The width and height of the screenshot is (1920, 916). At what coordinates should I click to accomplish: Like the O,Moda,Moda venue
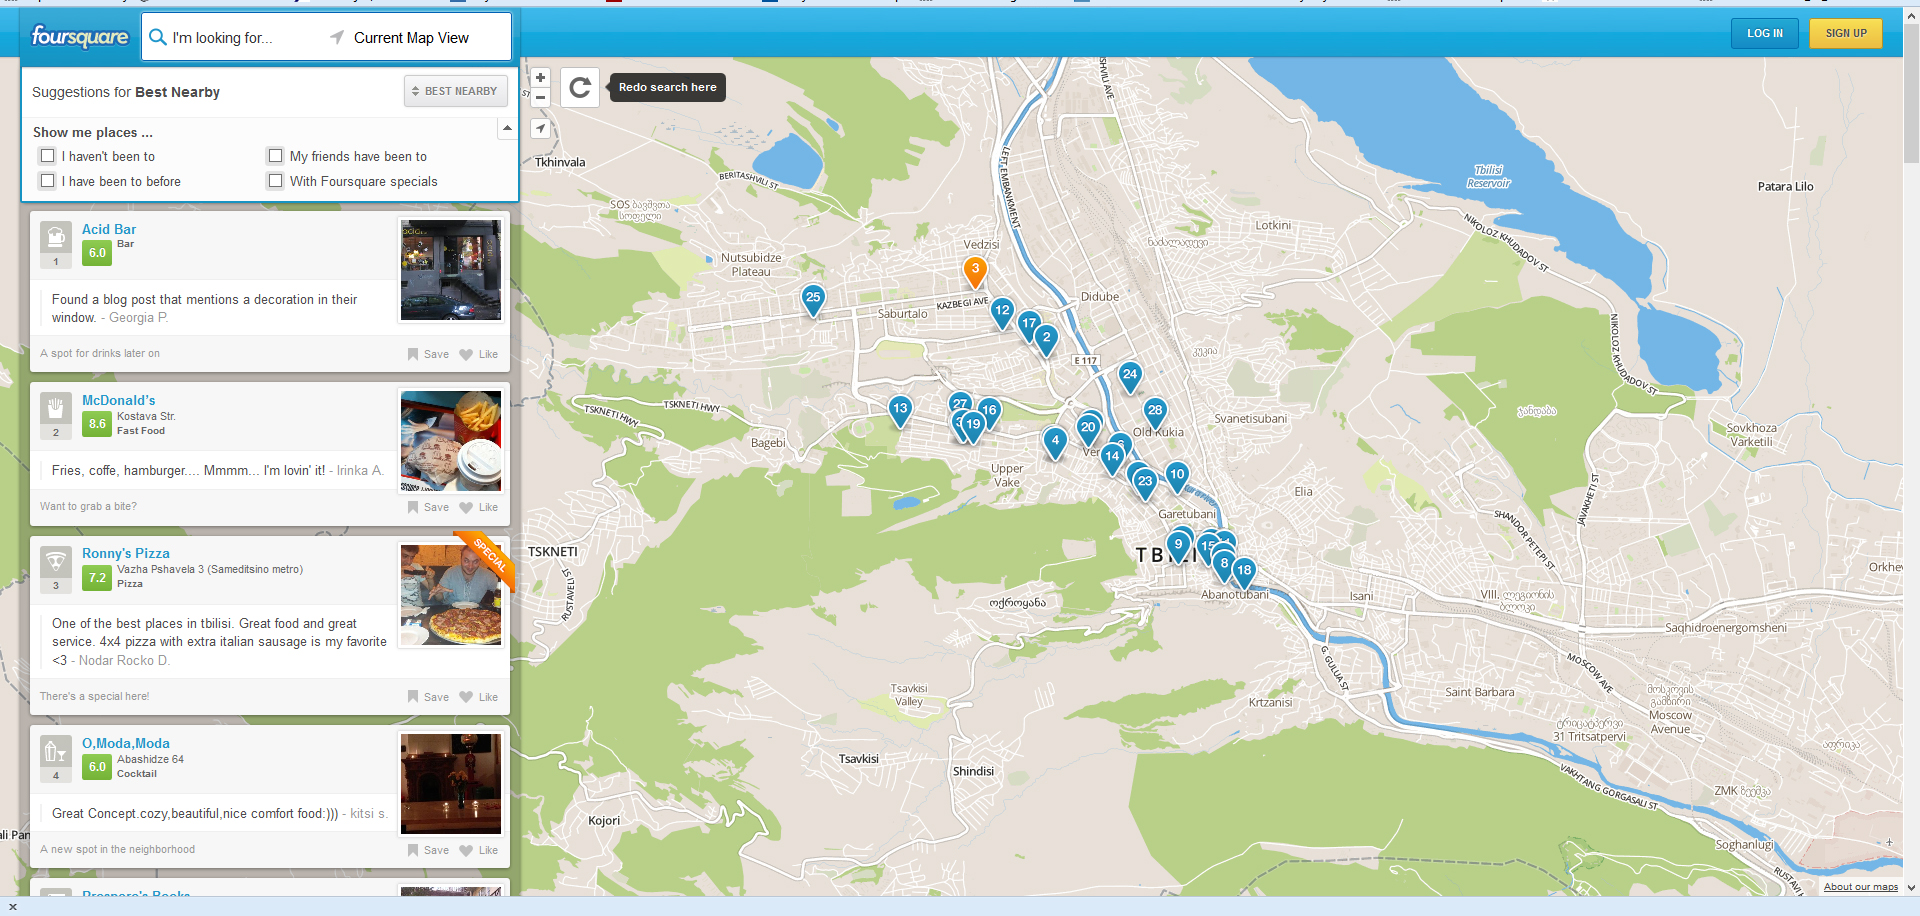pos(478,850)
